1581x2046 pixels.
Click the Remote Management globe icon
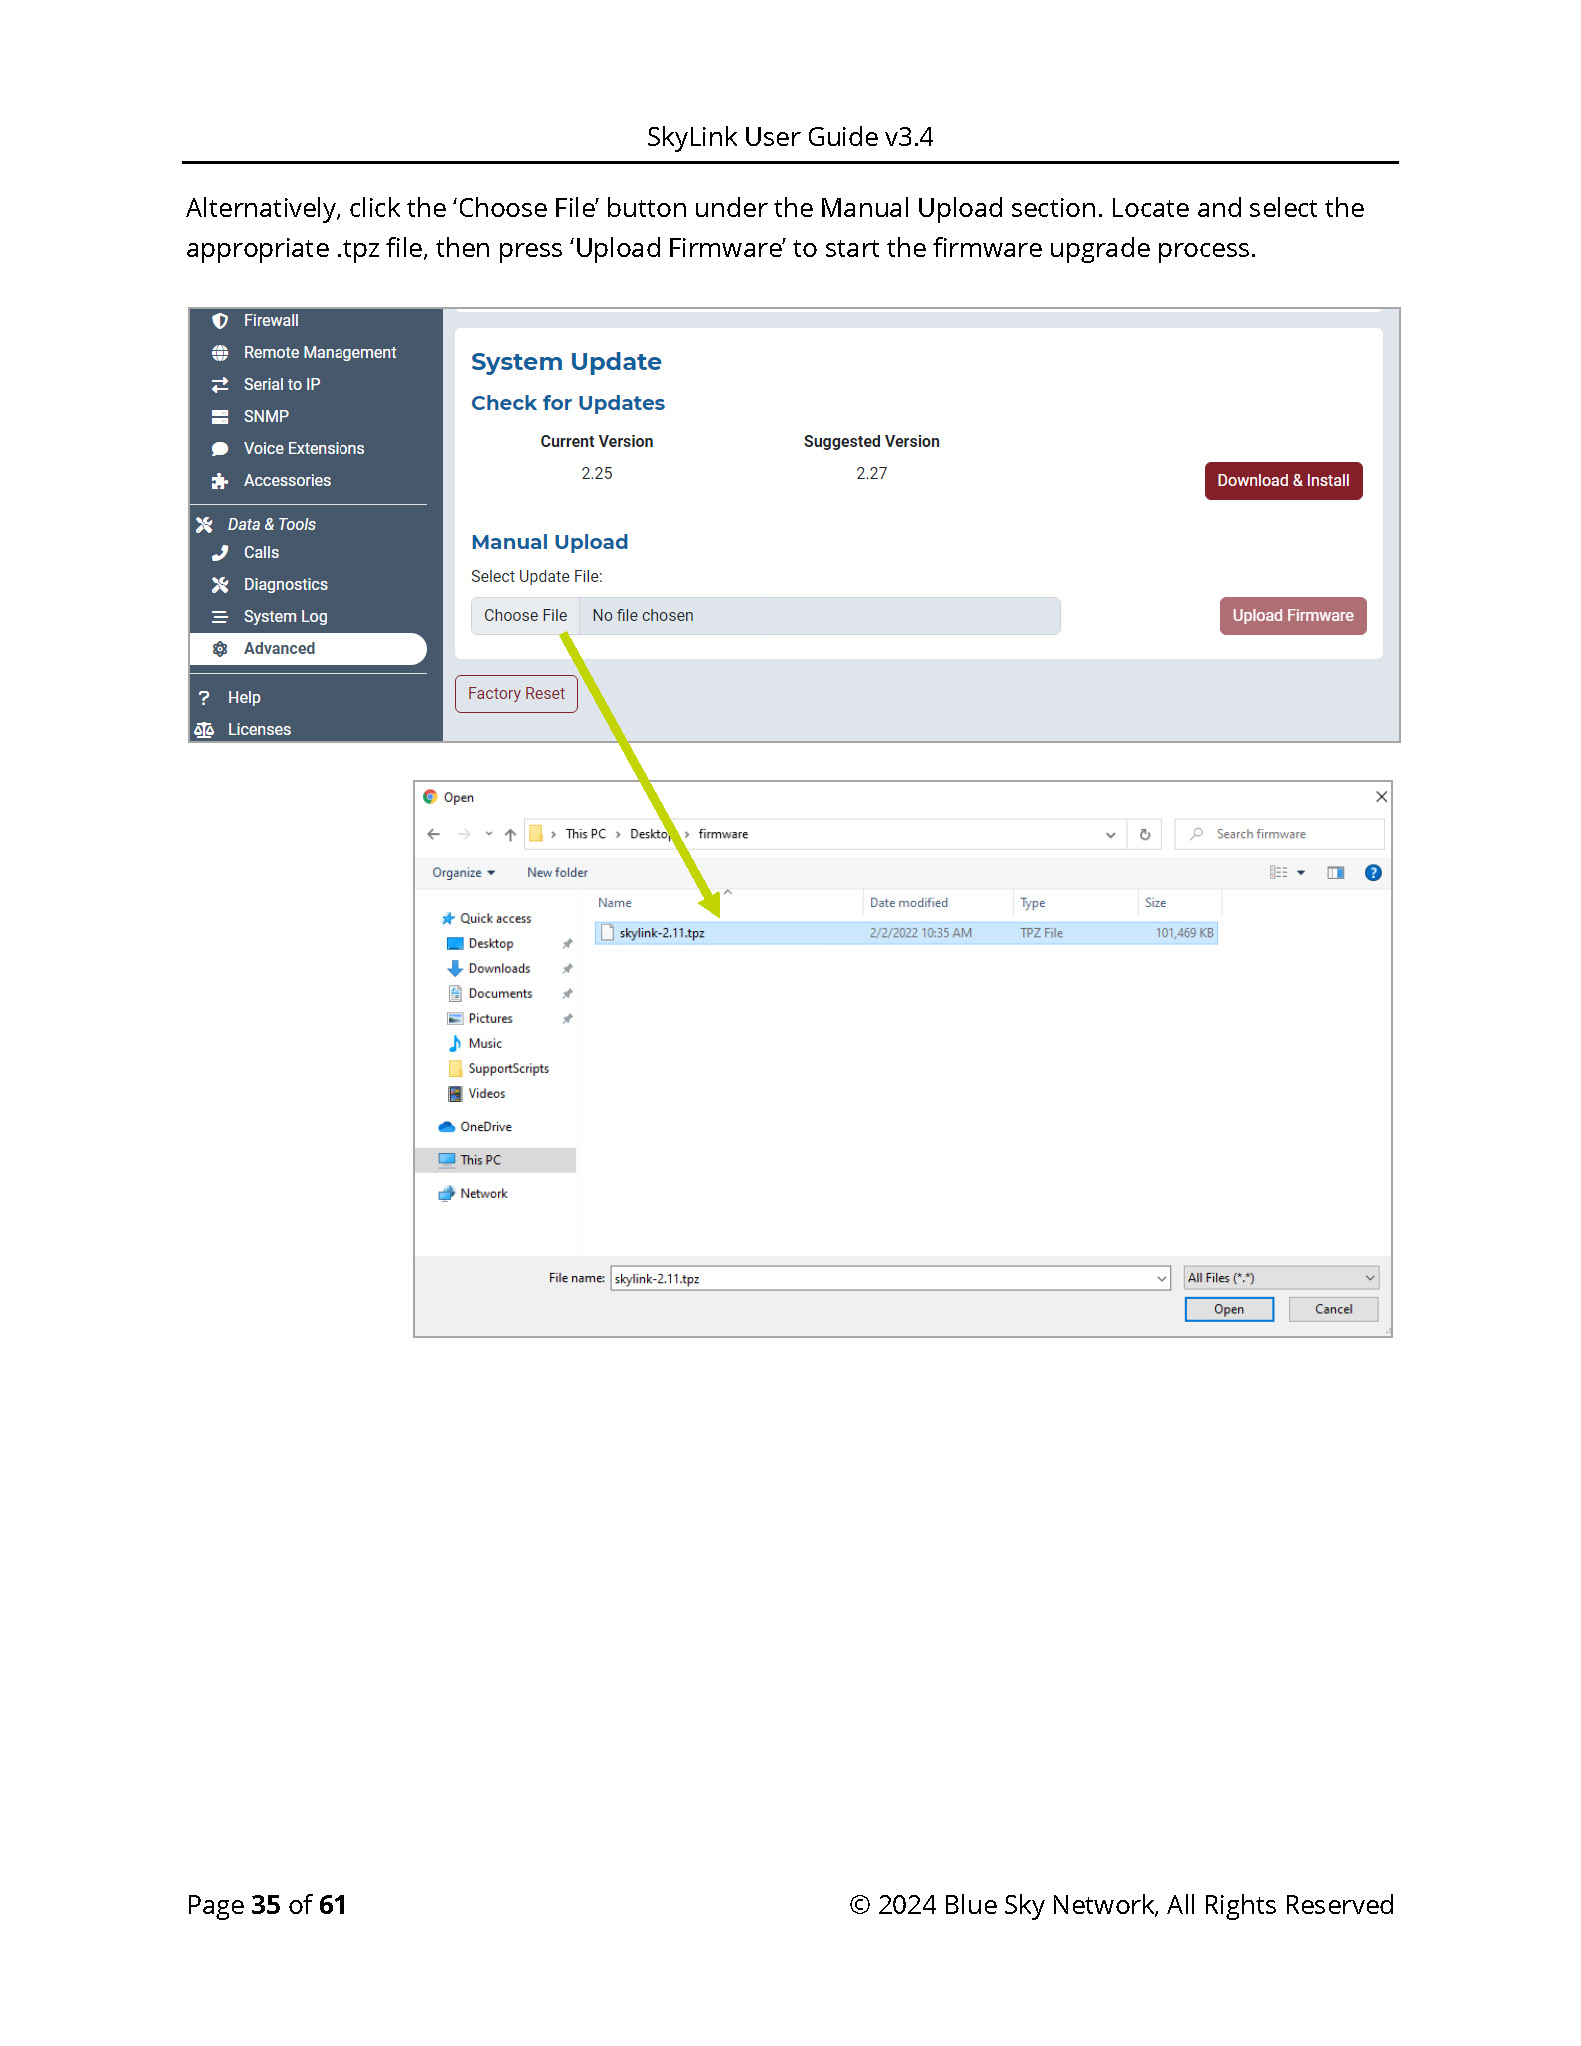pyautogui.click(x=220, y=353)
